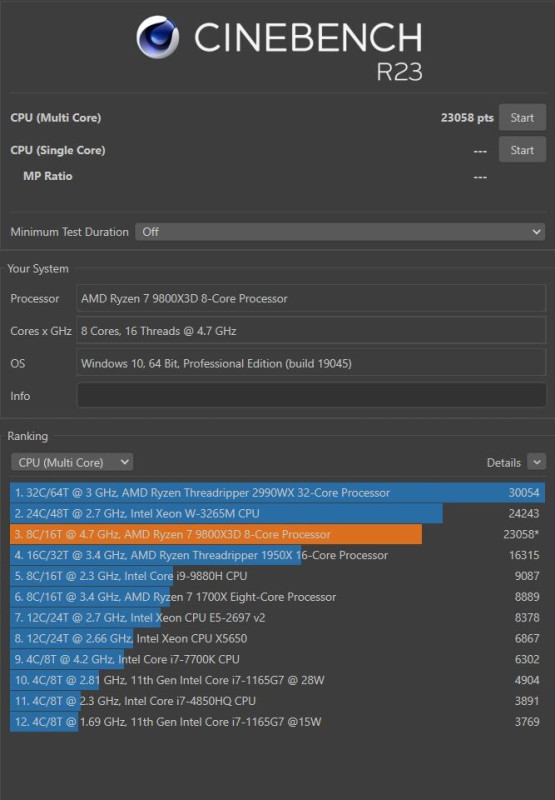555x800 pixels.
Task: Click the Info text field
Action: click(x=311, y=395)
